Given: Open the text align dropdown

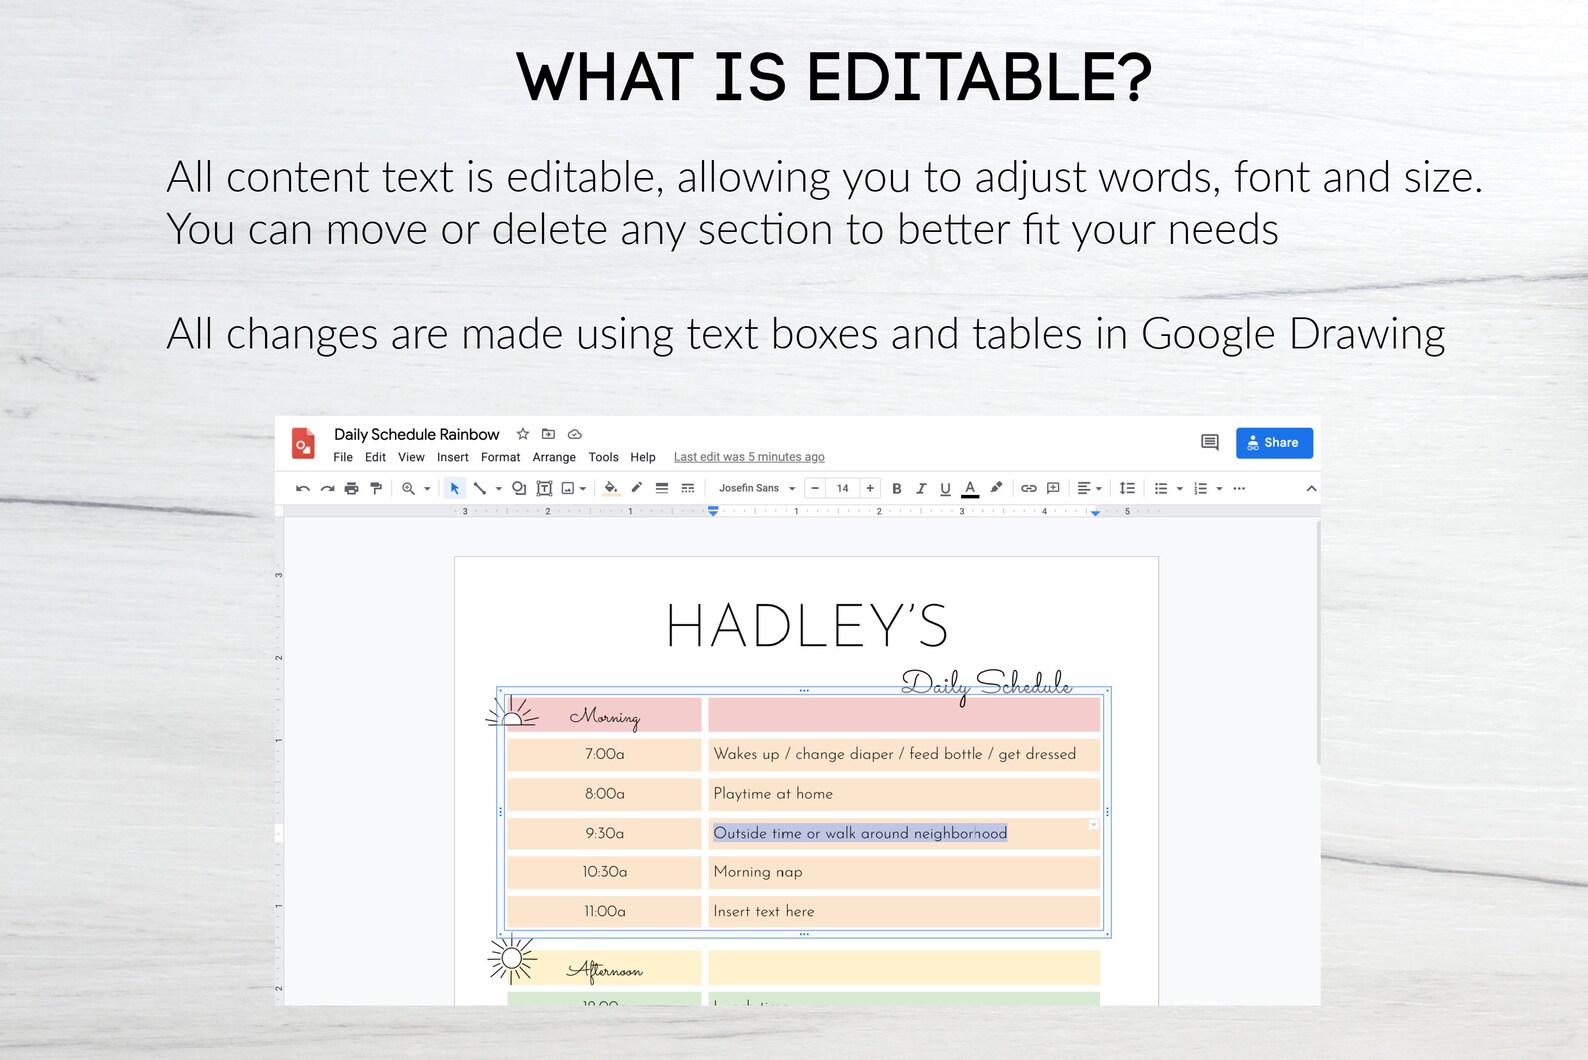Looking at the screenshot, I should click(1089, 488).
